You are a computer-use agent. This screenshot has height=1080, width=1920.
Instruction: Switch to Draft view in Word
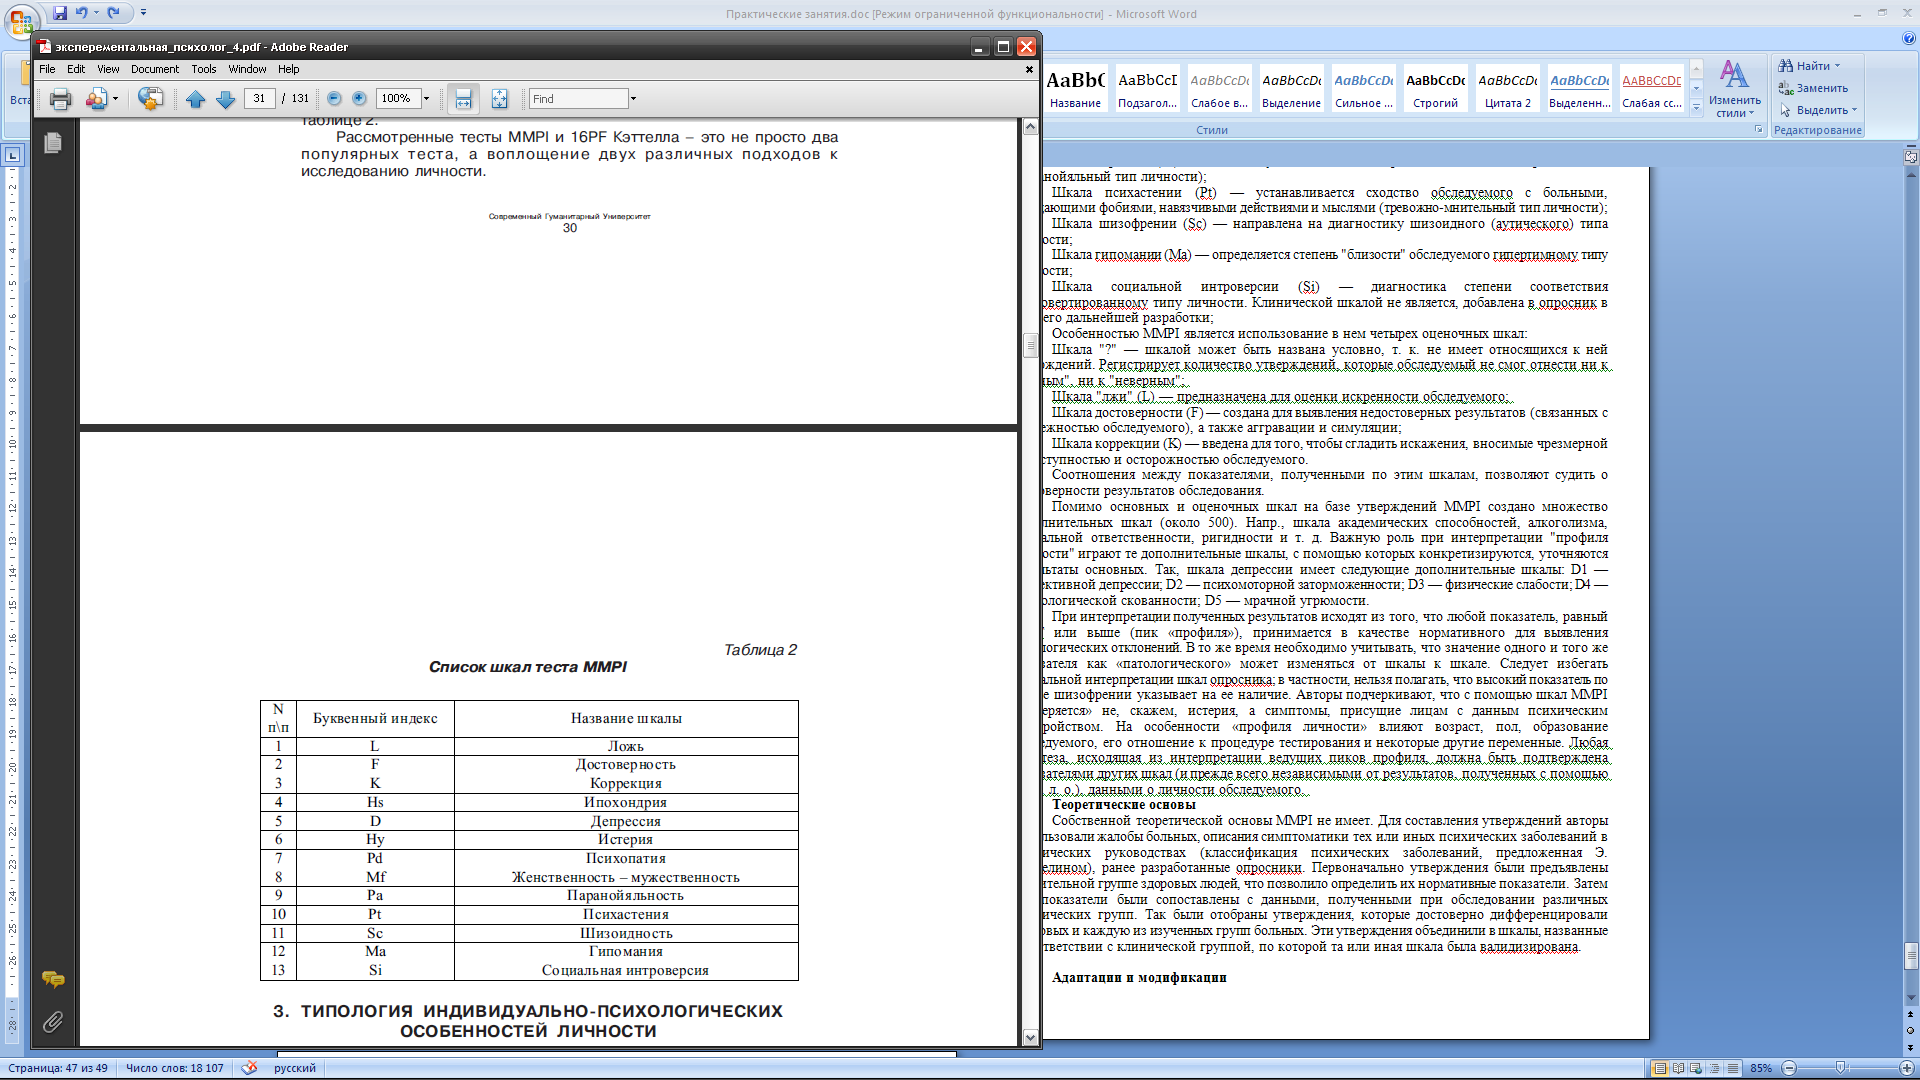(1732, 1068)
